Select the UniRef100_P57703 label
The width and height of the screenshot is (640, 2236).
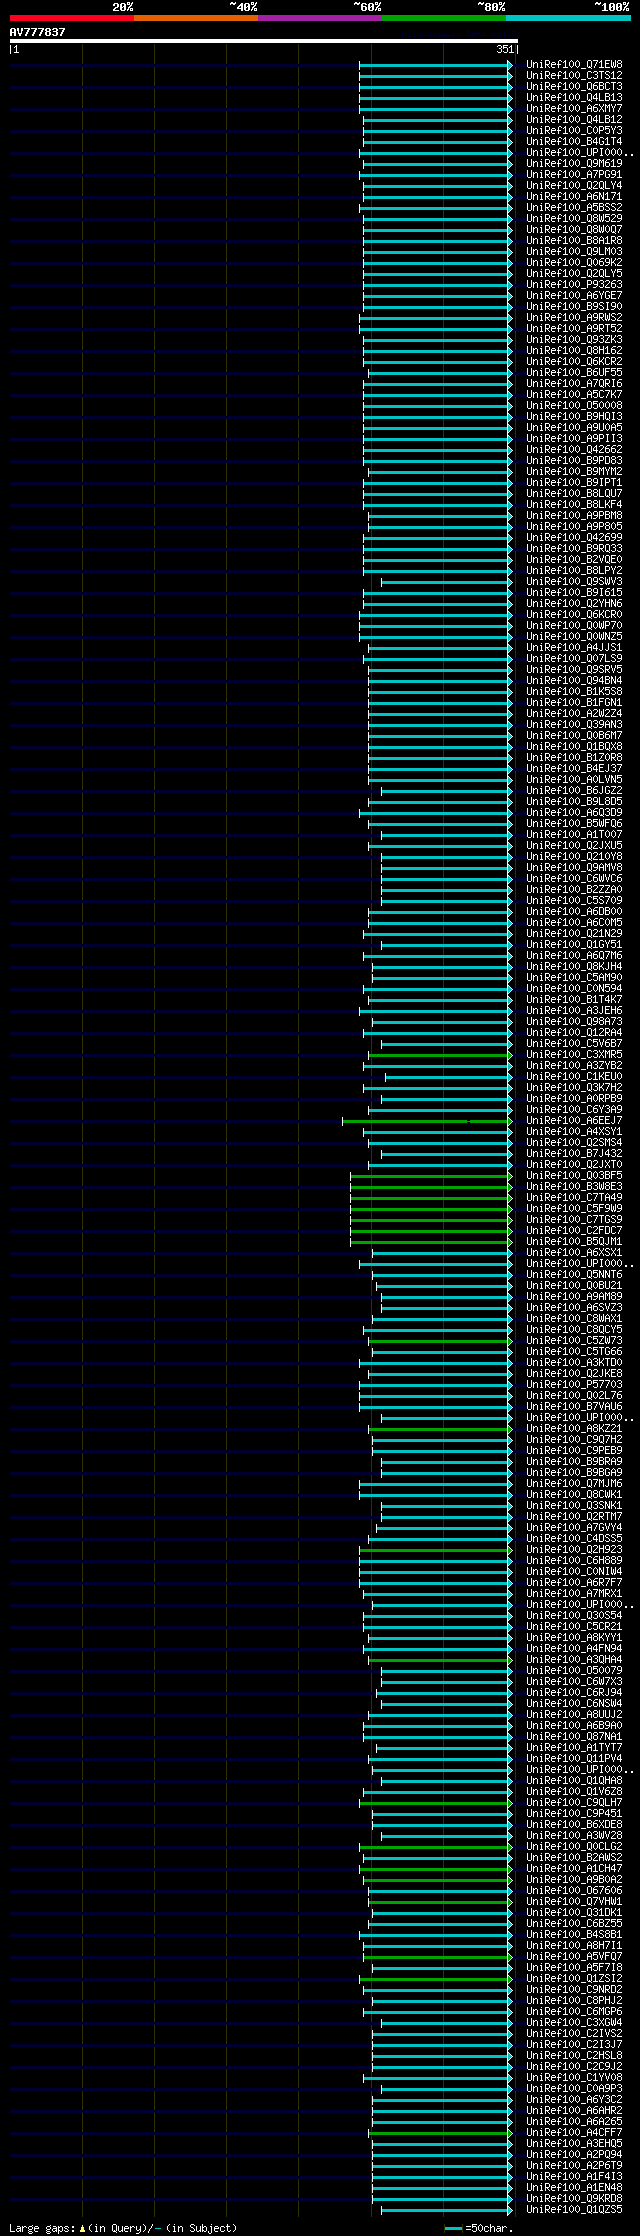click(x=574, y=1385)
